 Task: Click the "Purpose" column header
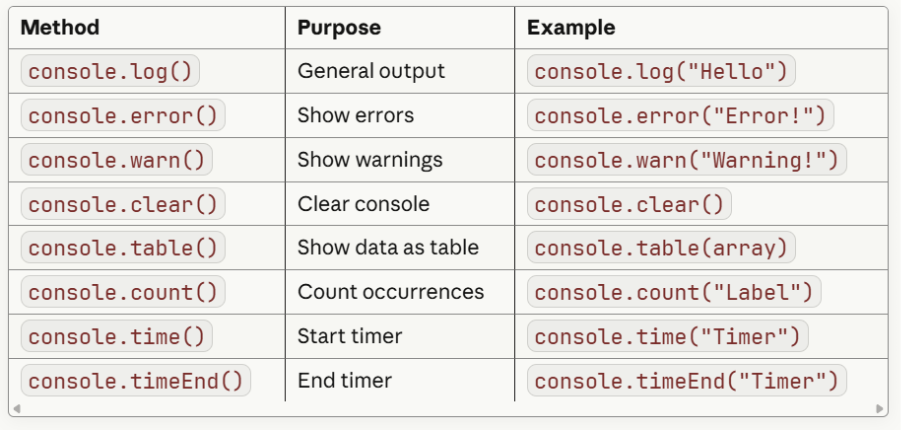coord(339,27)
